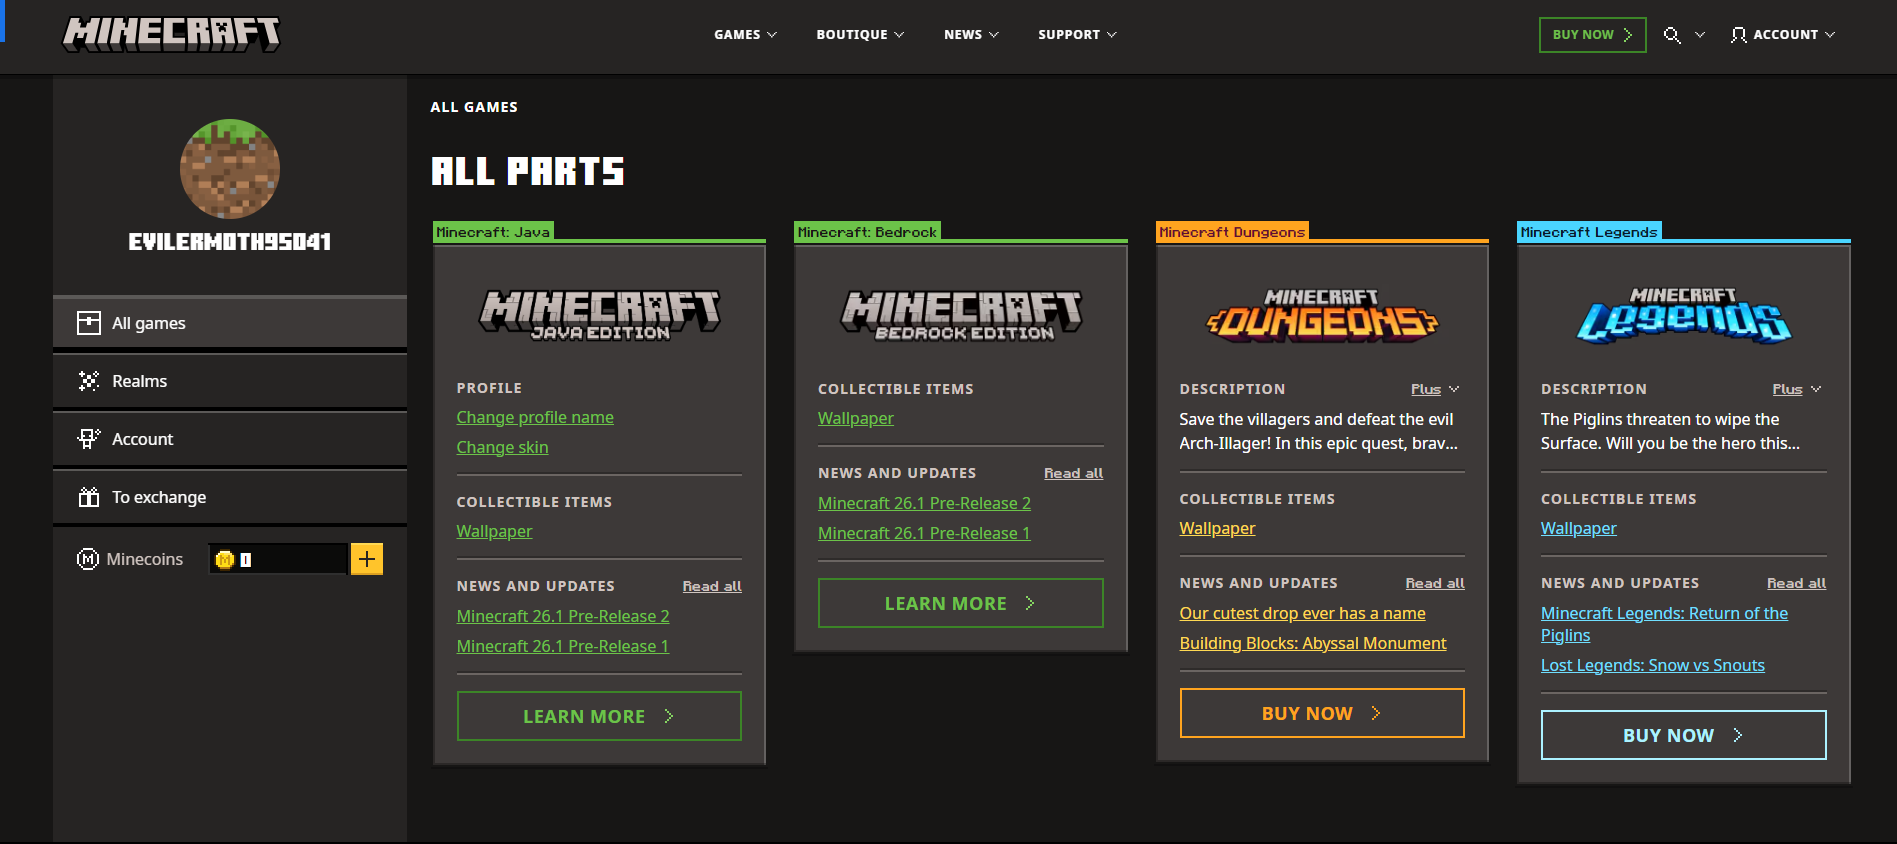The height and width of the screenshot is (844, 1897).
Task: Click Buy Now for Minecraft Dungeons
Action: (1321, 713)
